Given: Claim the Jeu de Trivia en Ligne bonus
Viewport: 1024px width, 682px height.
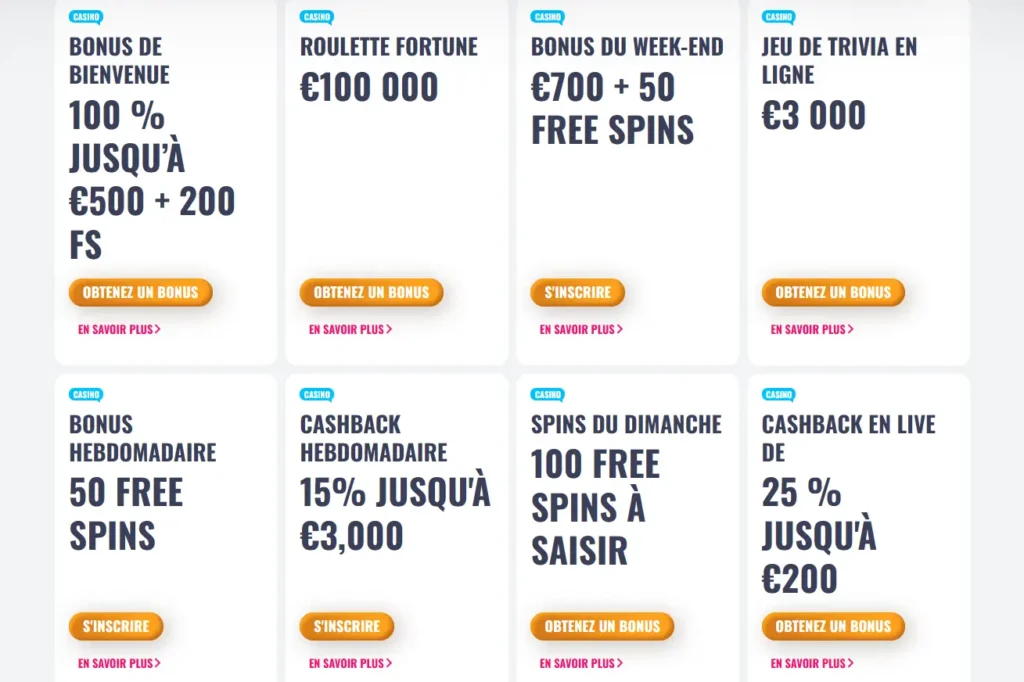Looking at the screenshot, I should 833,292.
